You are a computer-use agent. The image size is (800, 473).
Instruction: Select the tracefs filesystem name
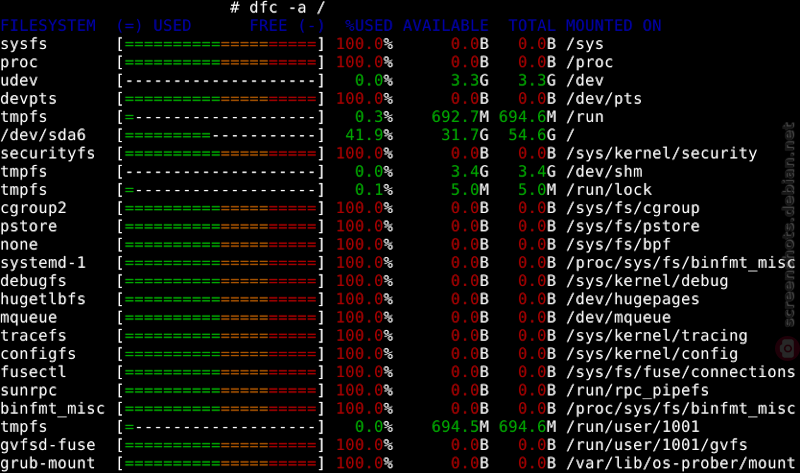tap(33, 336)
